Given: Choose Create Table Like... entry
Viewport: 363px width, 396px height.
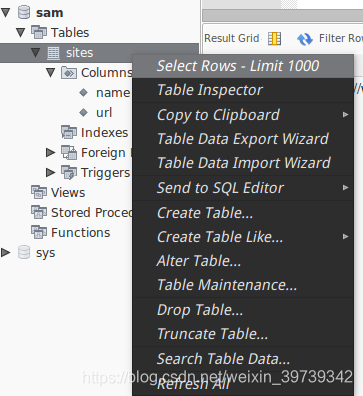Looking at the screenshot, I should 243,237.
